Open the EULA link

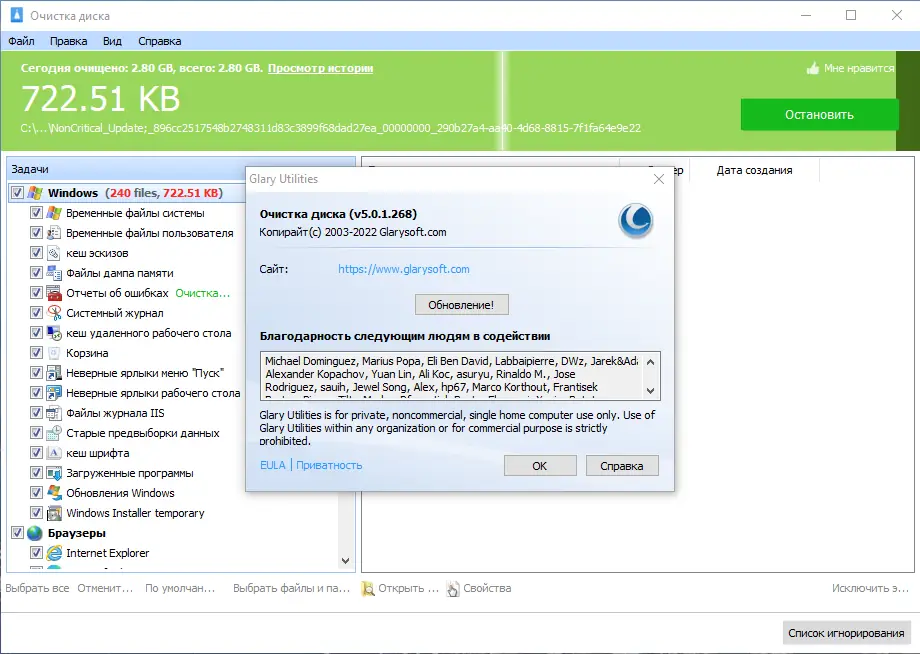(x=272, y=465)
